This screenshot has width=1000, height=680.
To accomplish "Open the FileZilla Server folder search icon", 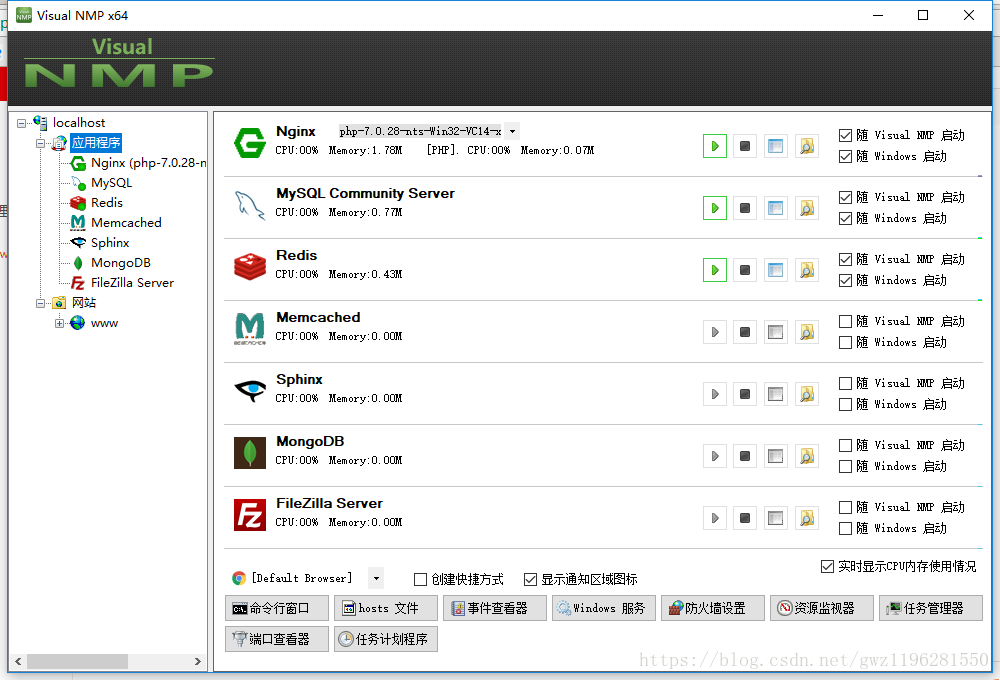I will point(807,517).
